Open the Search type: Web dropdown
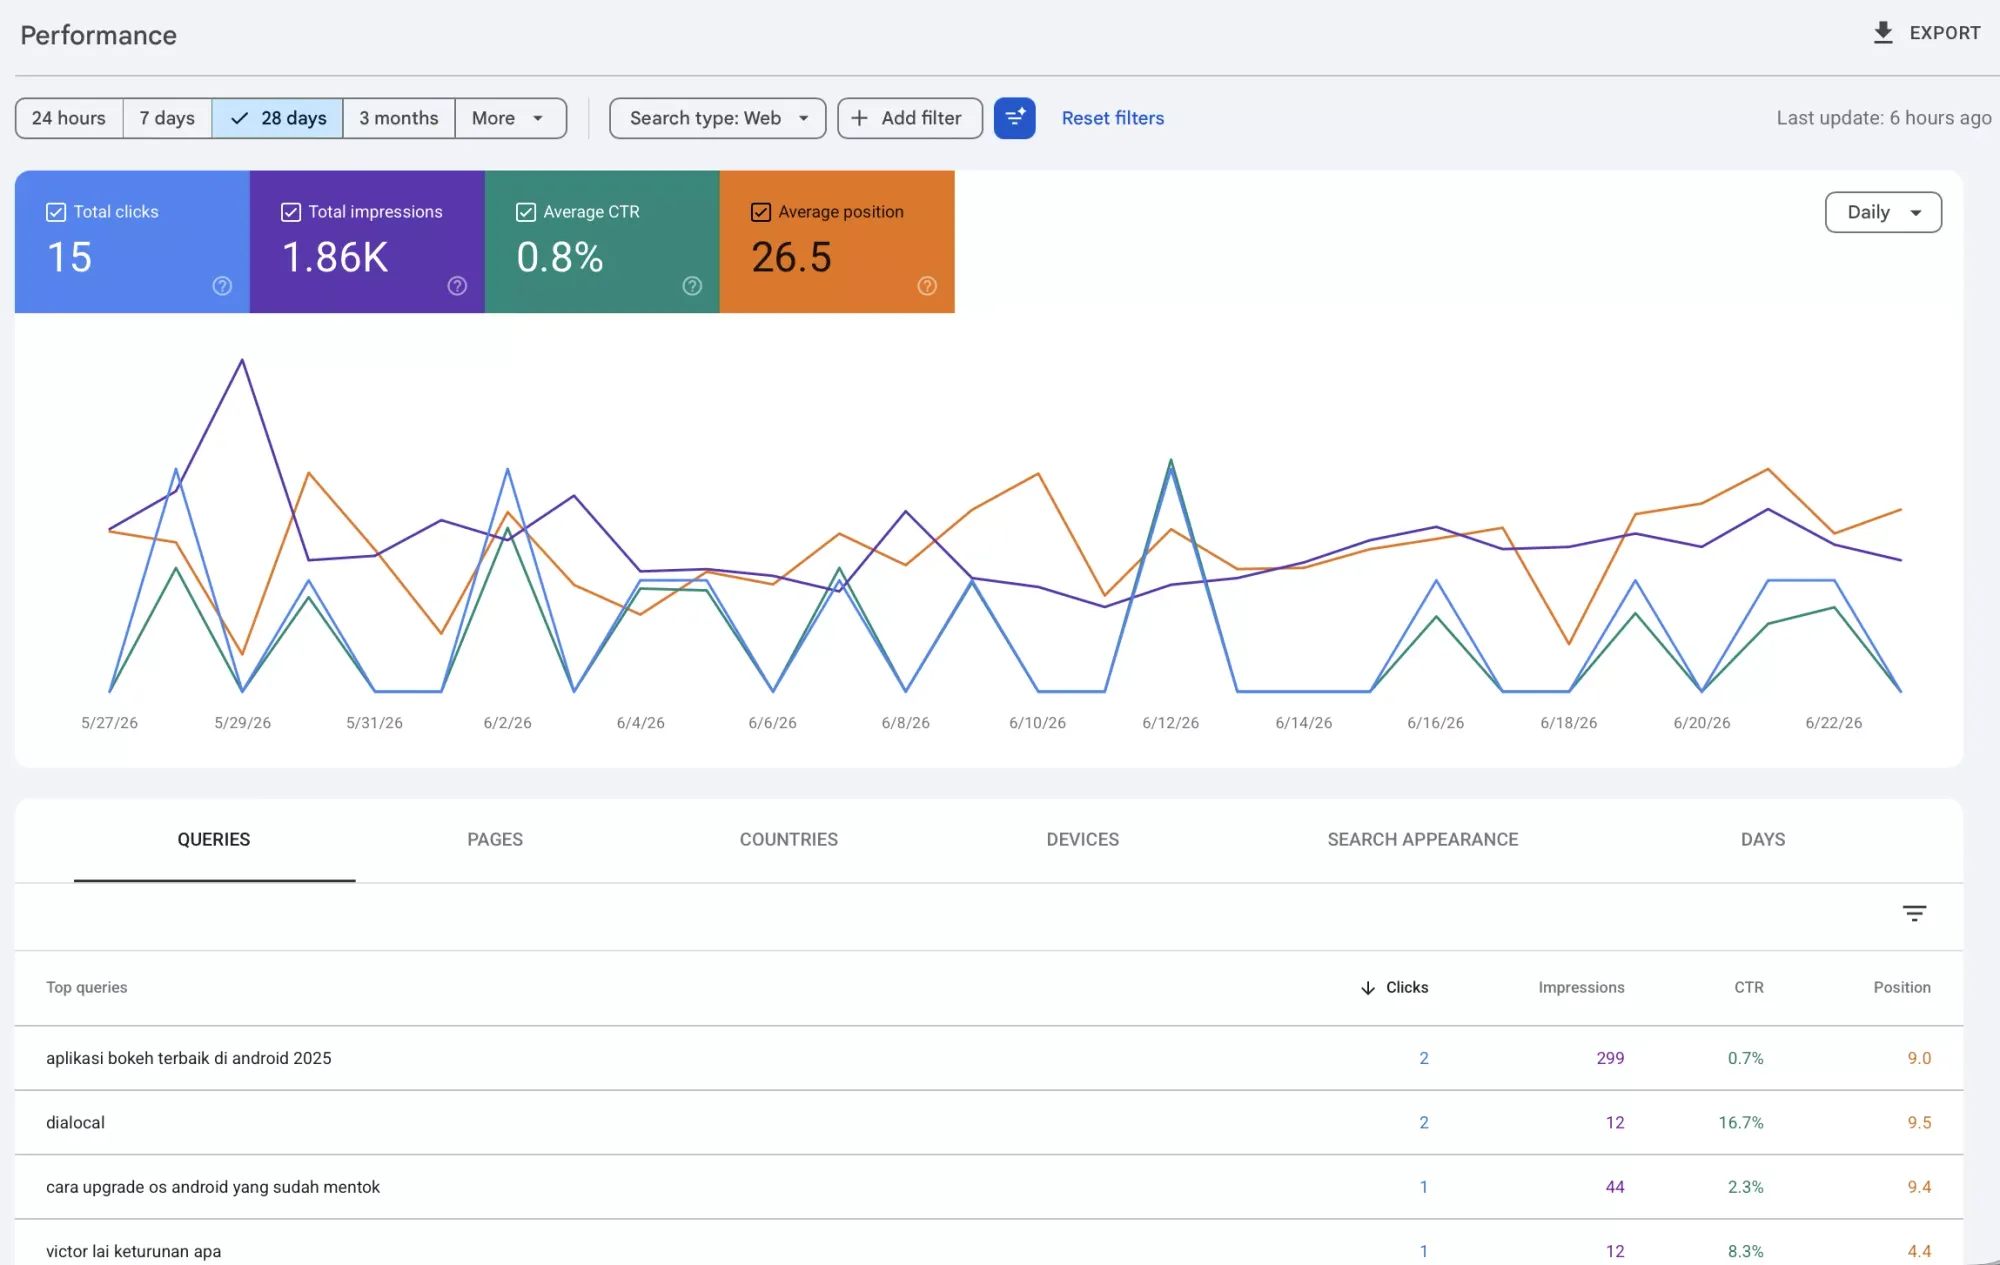This screenshot has height=1265, width=2000. 718,118
